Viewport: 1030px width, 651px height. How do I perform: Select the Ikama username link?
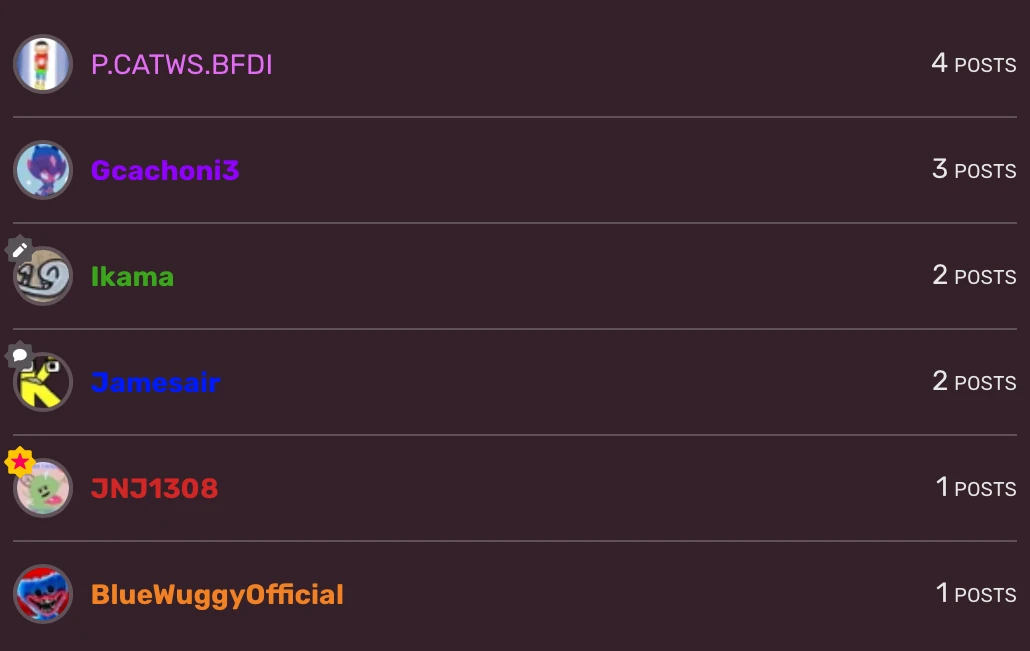tap(132, 276)
